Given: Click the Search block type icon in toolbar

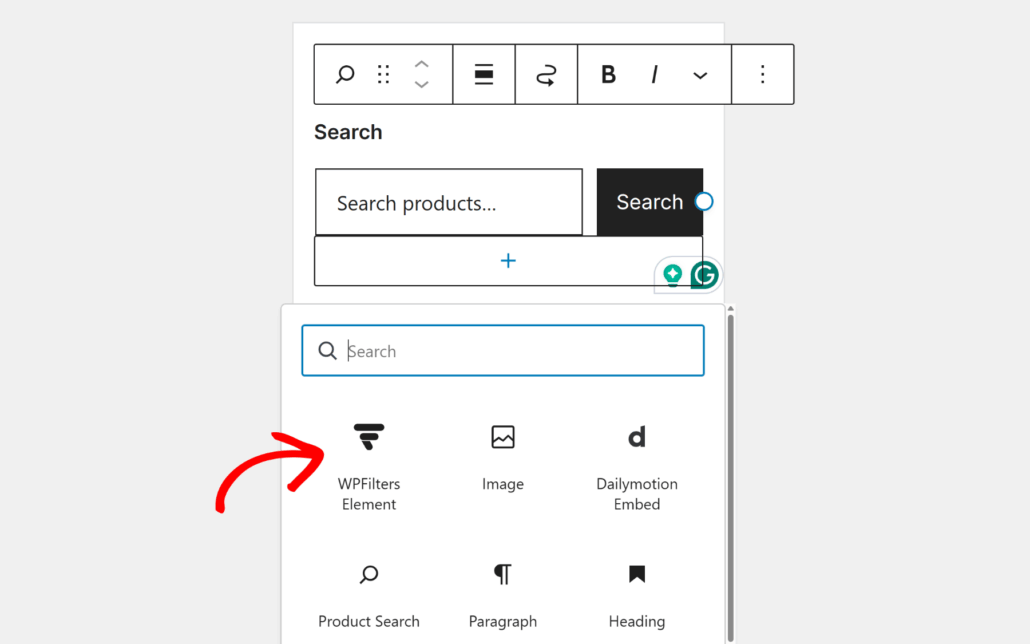Looking at the screenshot, I should click(x=344, y=74).
